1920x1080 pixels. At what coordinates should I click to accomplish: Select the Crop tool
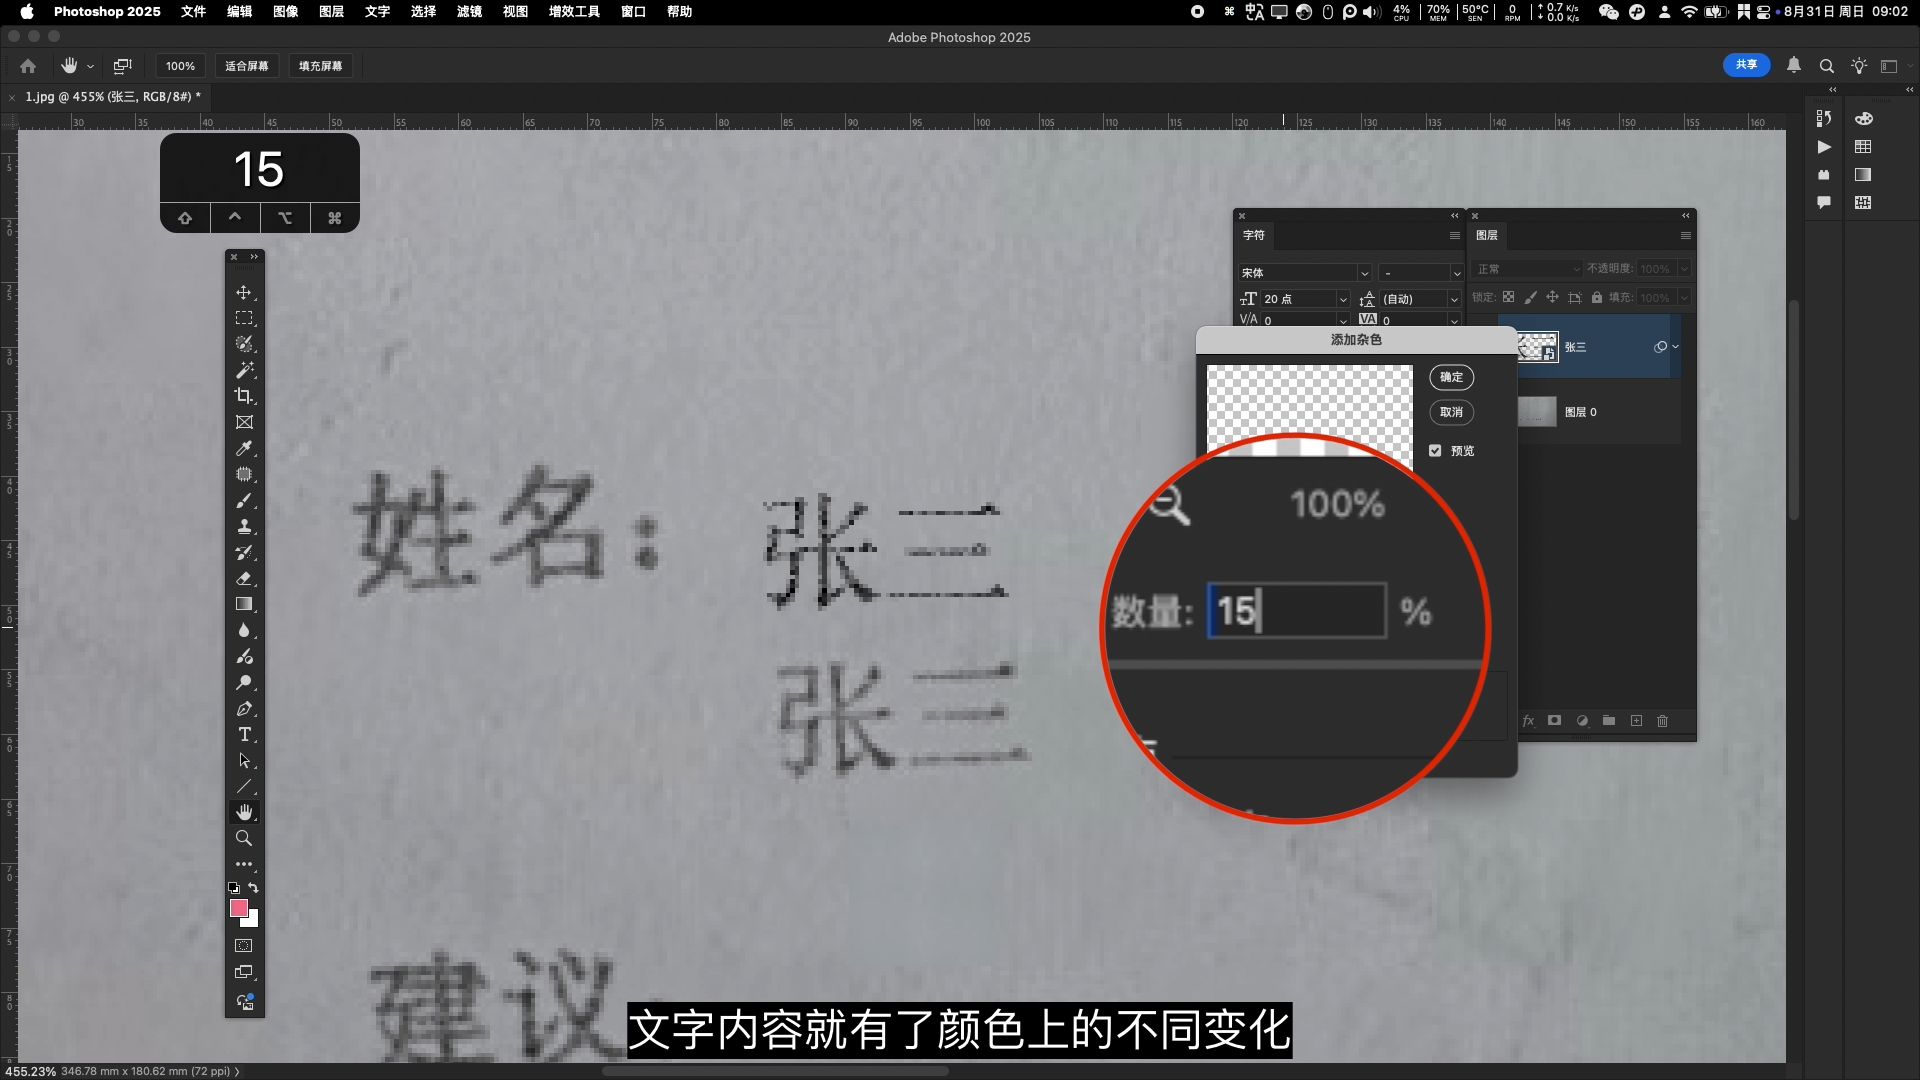[243, 396]
